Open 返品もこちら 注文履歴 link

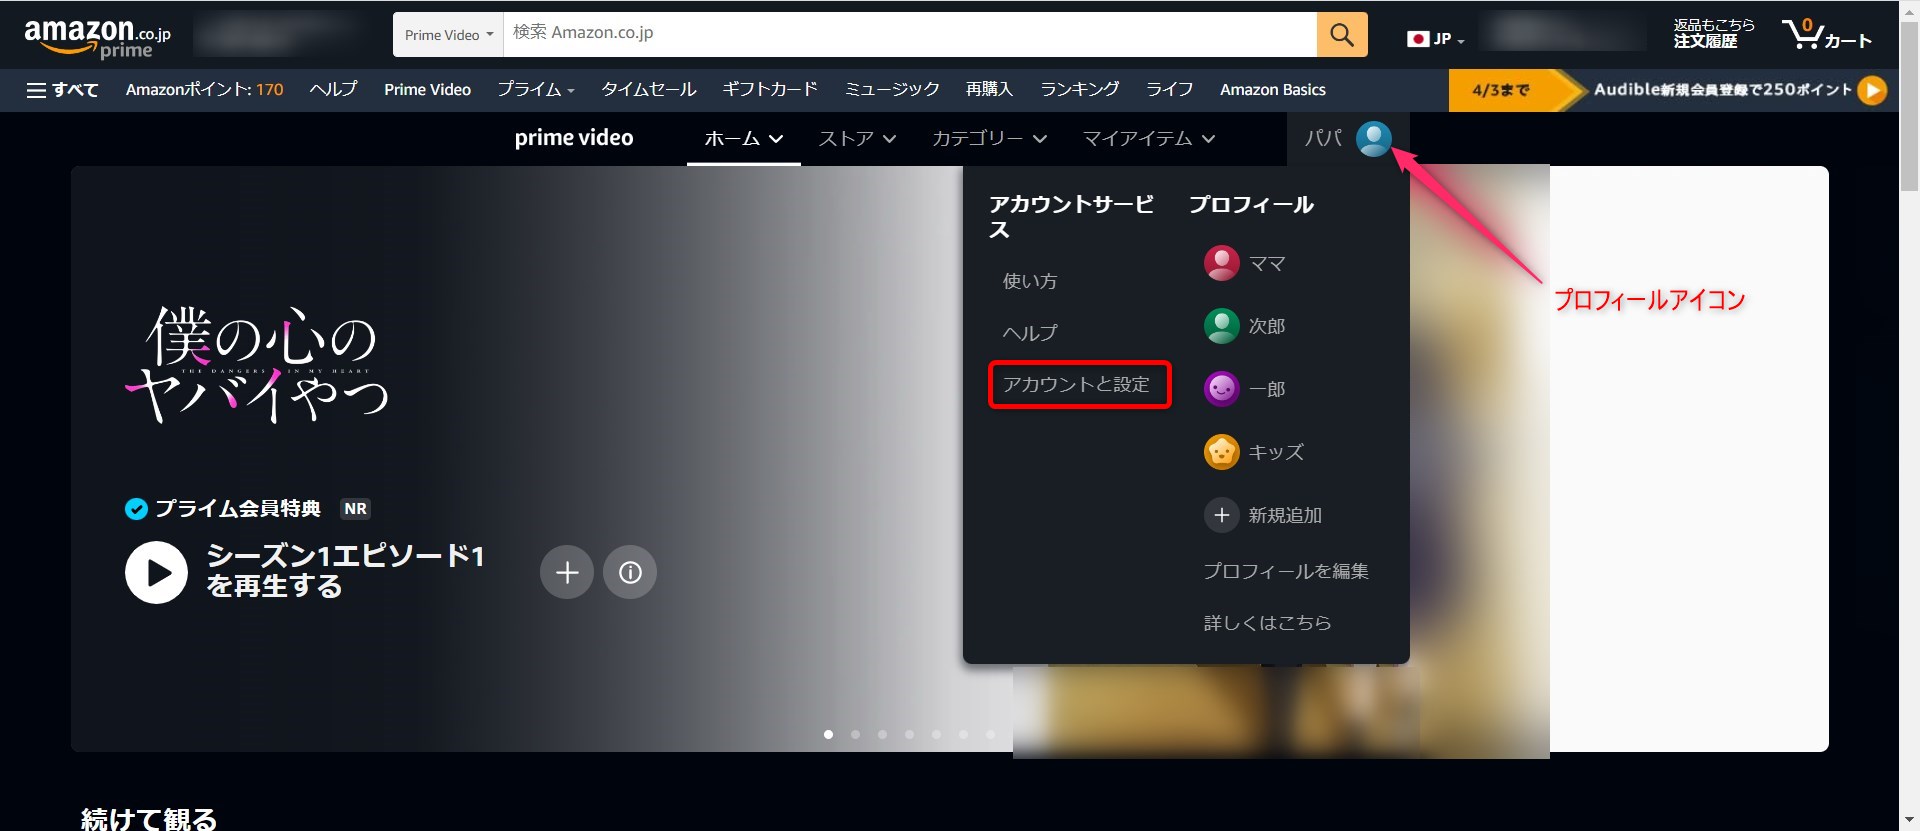click(1714, 34)
